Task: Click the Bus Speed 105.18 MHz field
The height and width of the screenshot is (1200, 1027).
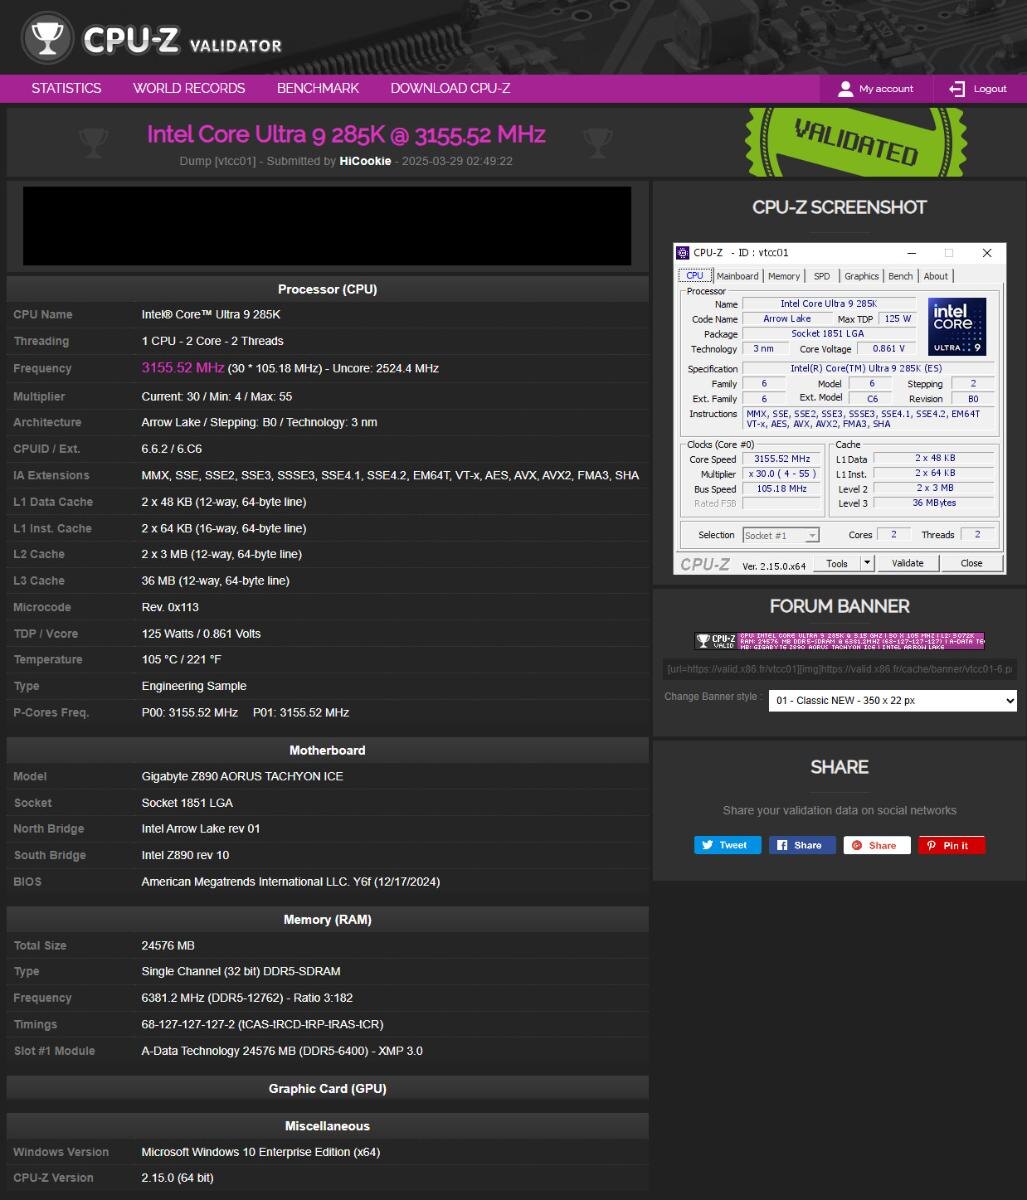Action: point(782,489)
